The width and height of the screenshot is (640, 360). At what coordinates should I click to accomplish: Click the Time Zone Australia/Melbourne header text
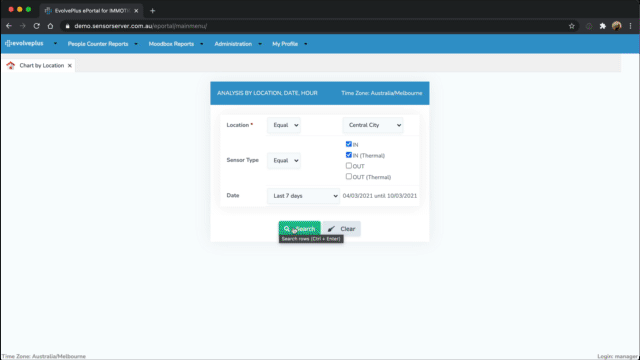pos(382,93)
